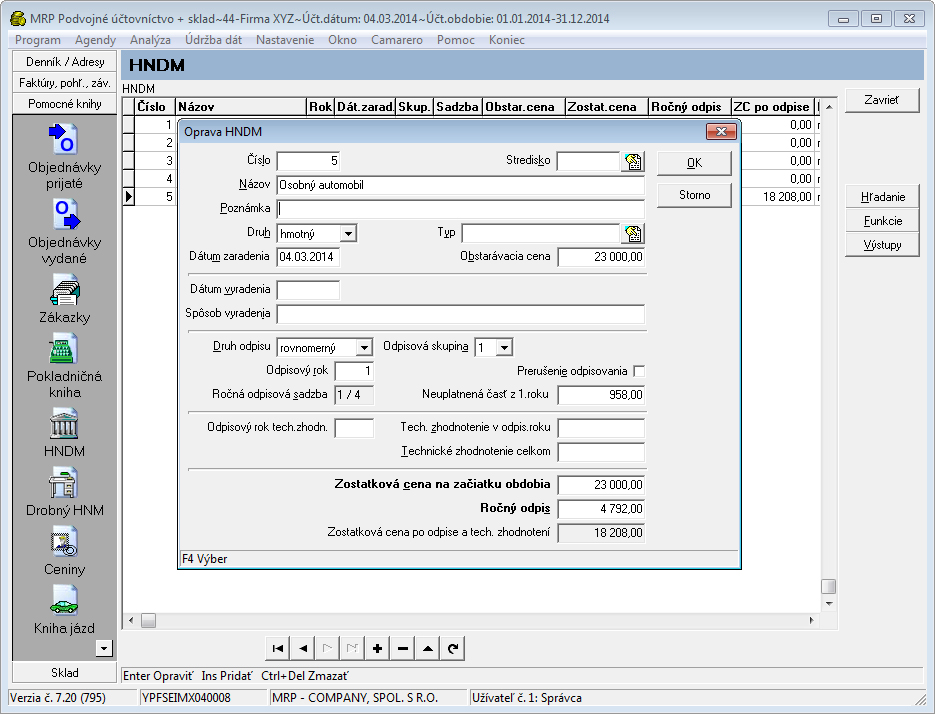Add a new record with plus

point(377,648)
